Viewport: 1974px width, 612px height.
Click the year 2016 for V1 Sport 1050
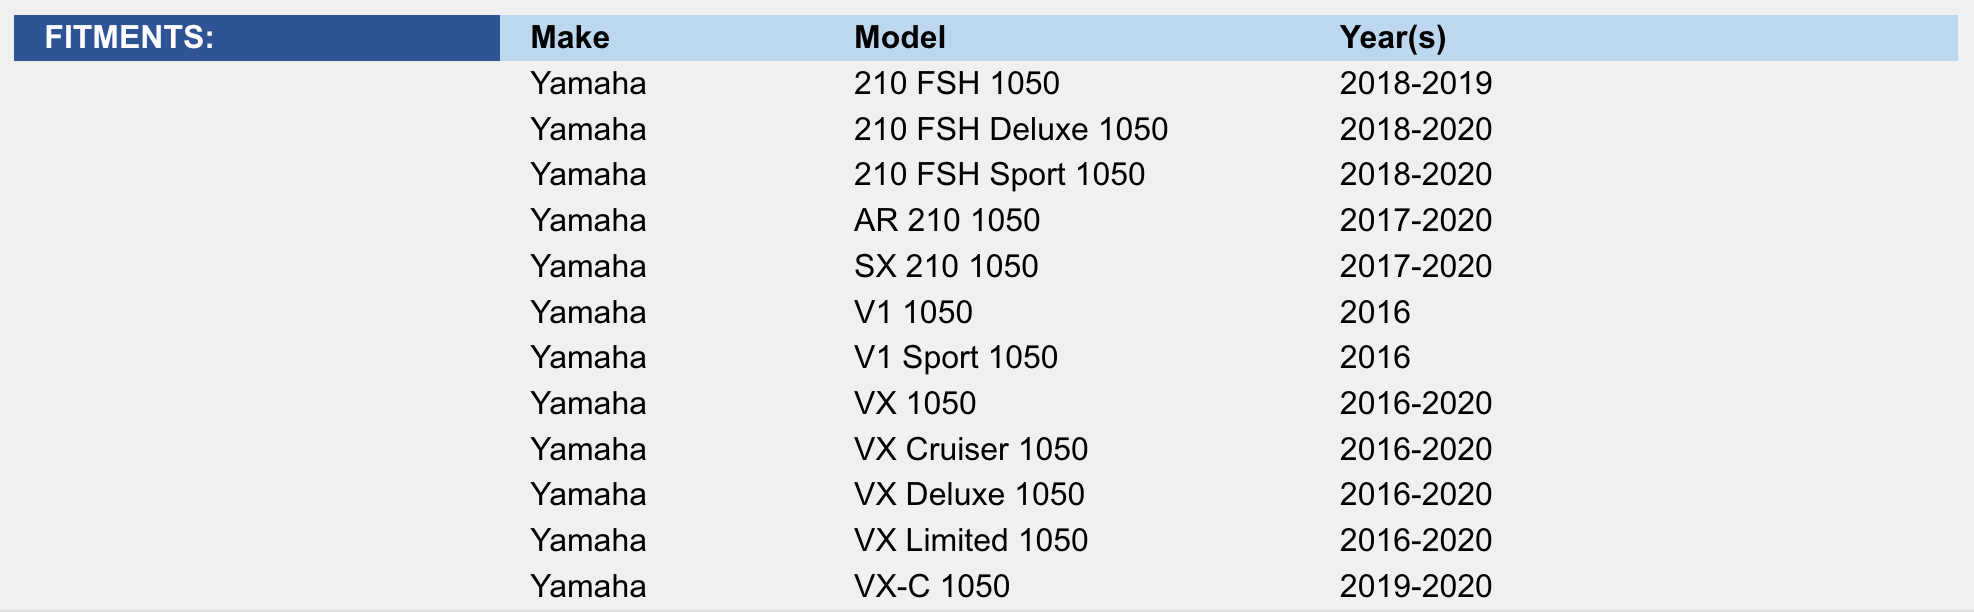tap(1374, 357)
